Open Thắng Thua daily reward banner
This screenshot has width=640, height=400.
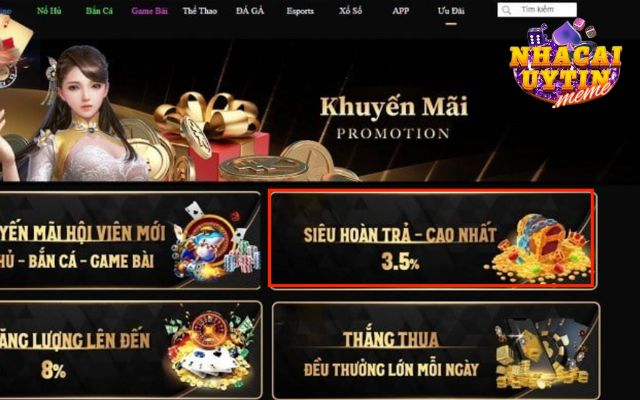pos(436,350)
